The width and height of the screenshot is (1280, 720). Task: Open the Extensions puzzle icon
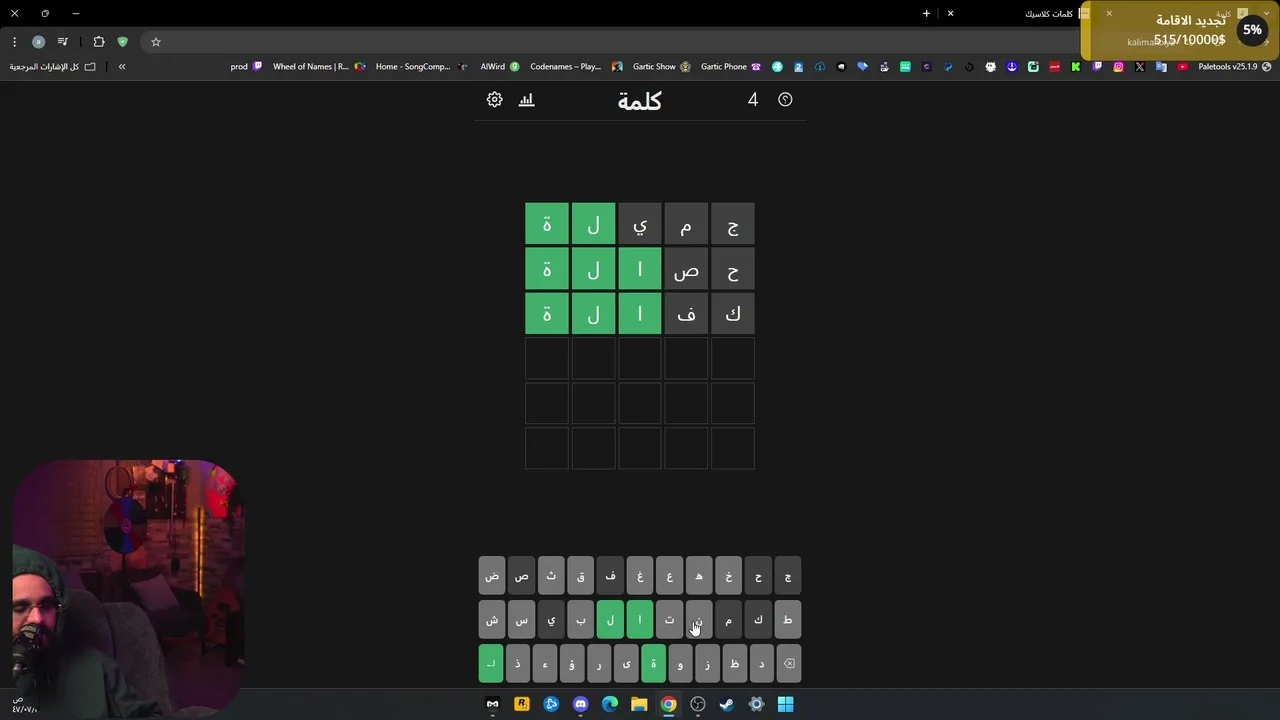(99, 42)
